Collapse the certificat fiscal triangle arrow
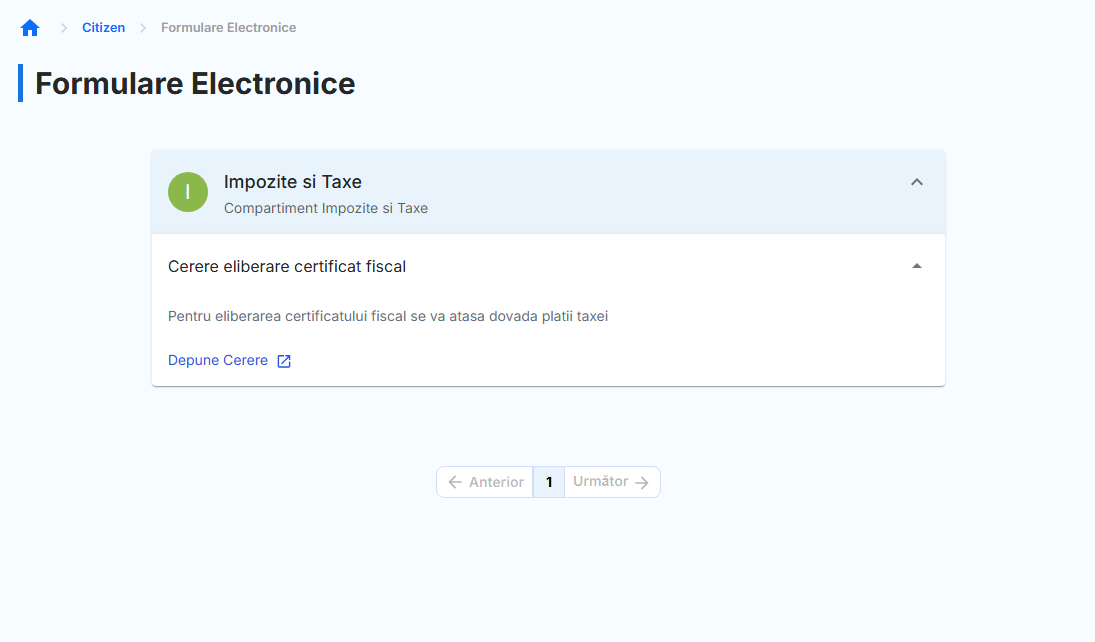The width and height of the screenshot is (1095, 642). click(917, 266)
